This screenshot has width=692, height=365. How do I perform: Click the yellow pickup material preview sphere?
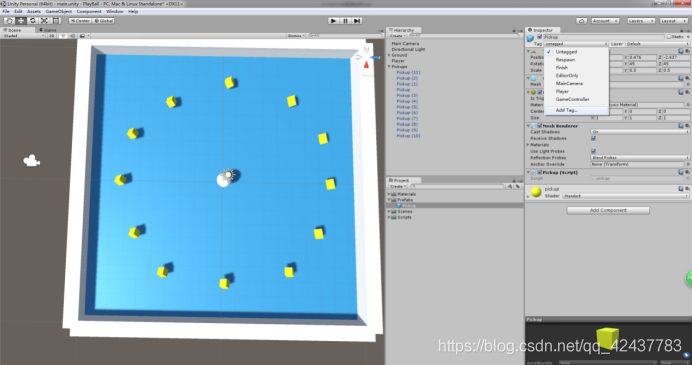click(x=536, y=192)
